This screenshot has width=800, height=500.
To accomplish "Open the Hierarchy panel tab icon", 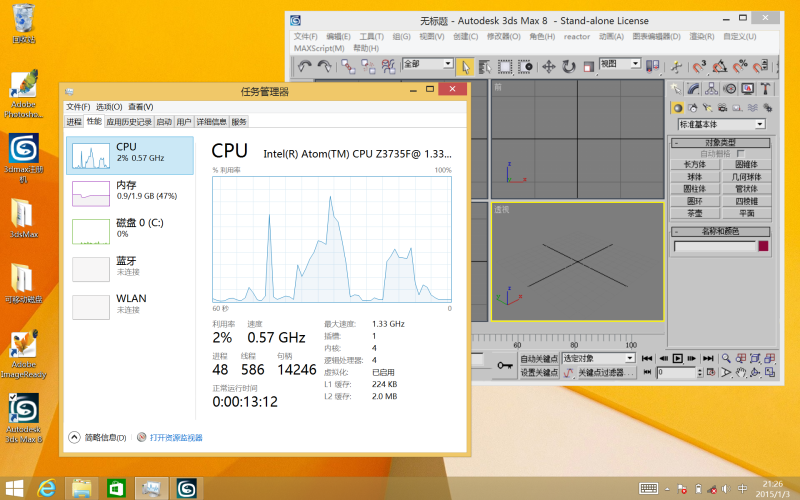I will click(711, 89).
